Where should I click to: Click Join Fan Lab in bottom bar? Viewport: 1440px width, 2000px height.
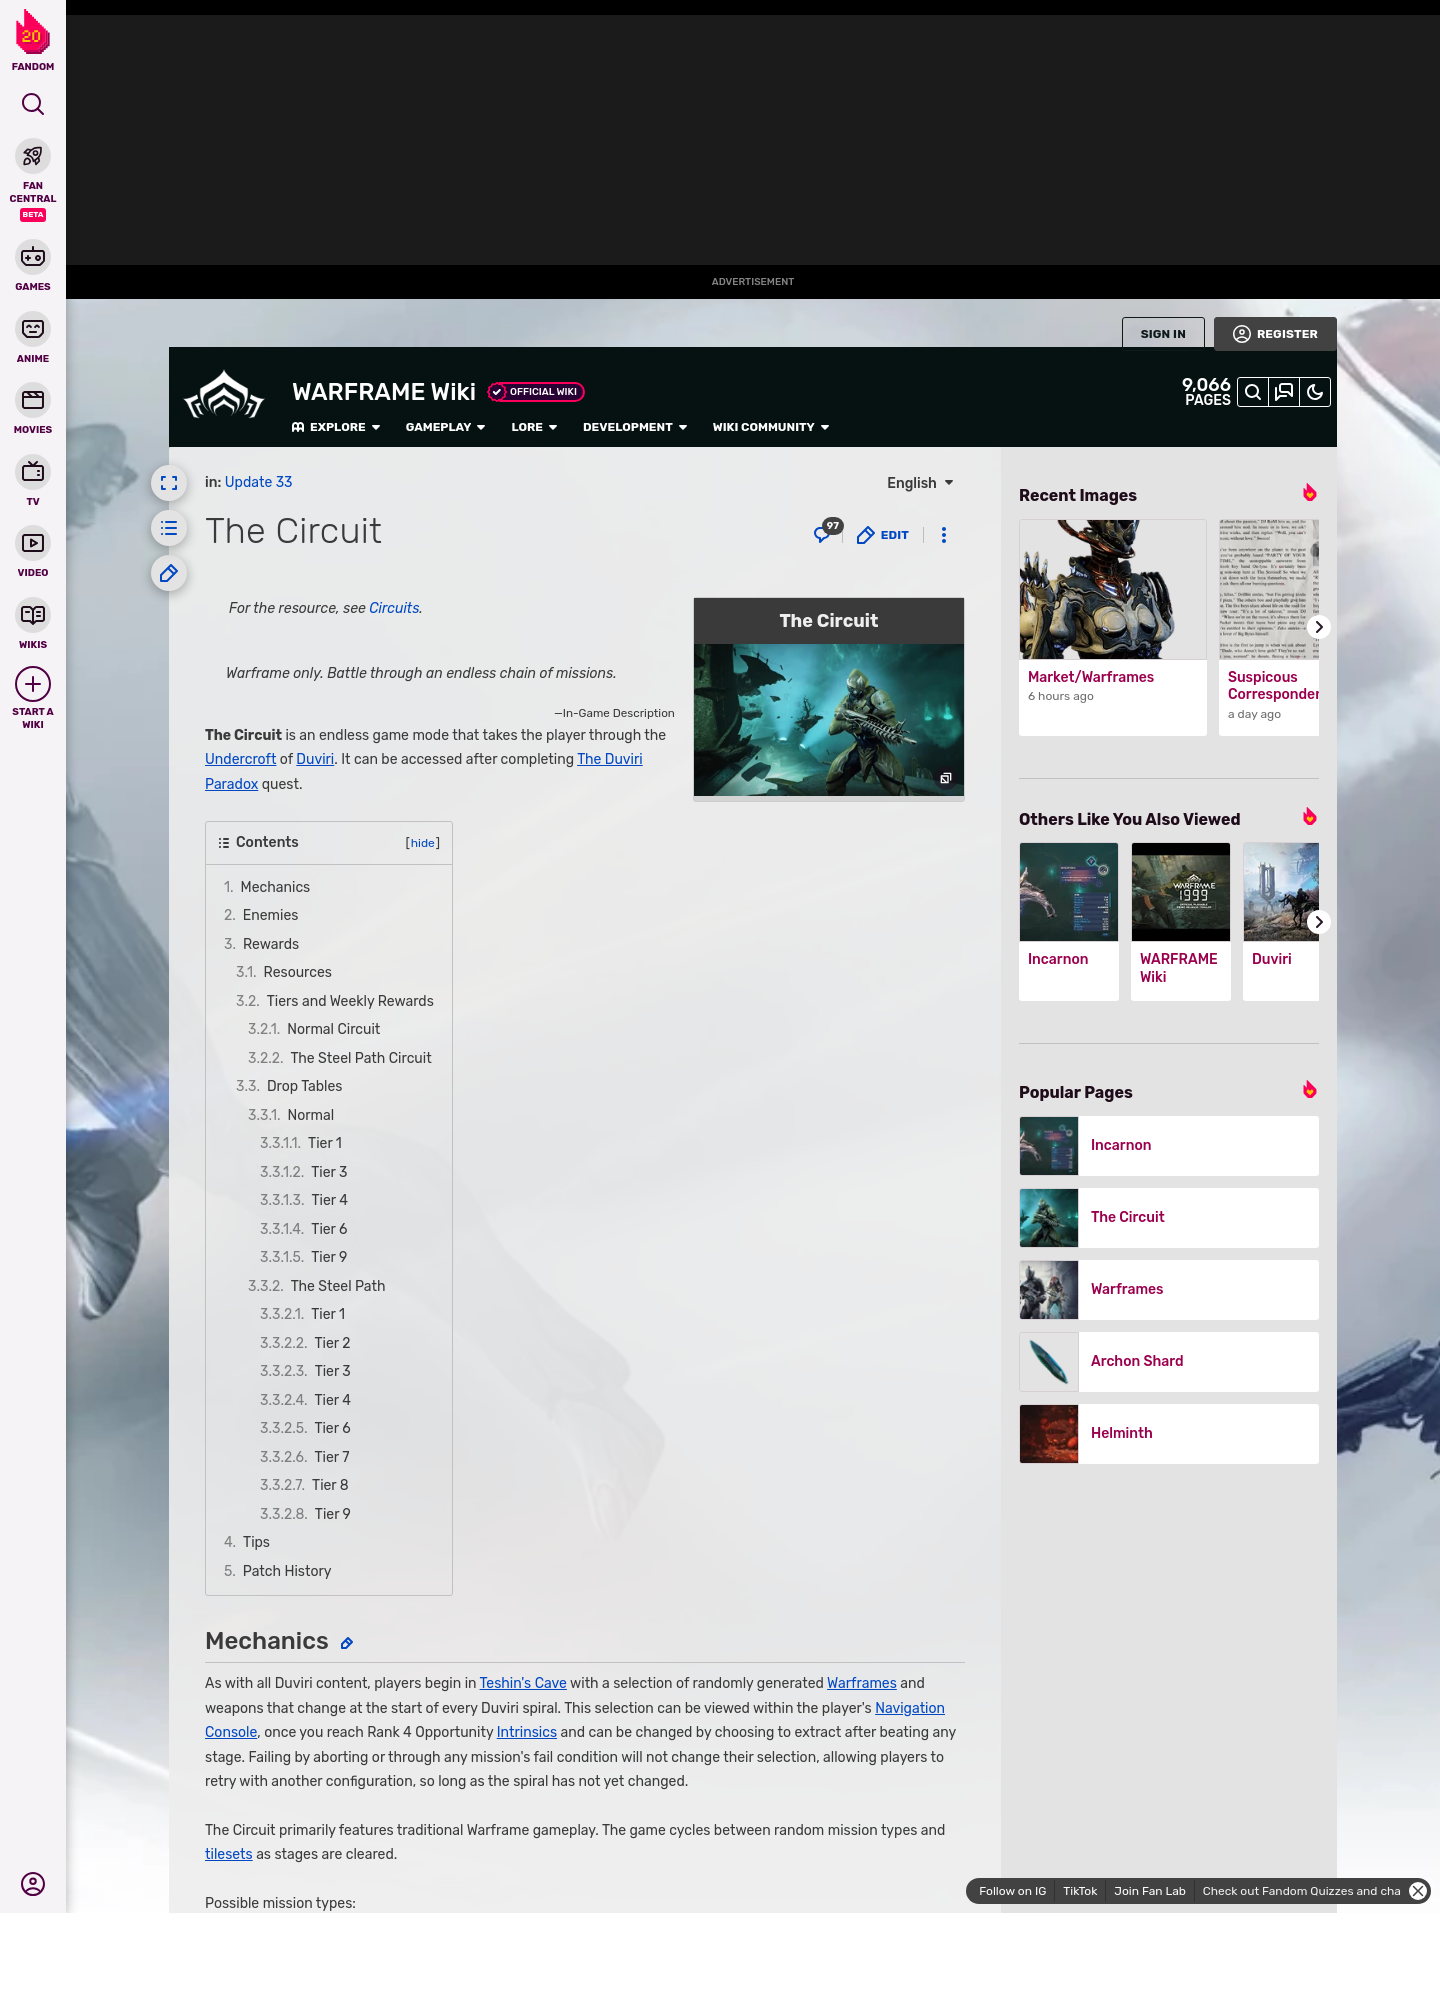[x=1150, y=1891]
